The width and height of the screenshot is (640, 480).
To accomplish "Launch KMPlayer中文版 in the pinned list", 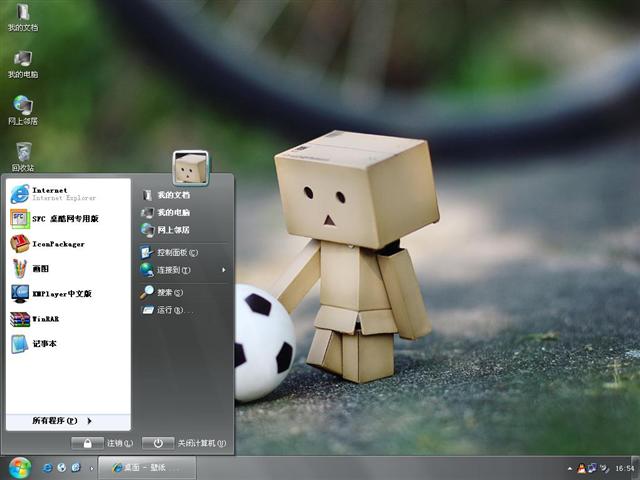I will [55, 293].
